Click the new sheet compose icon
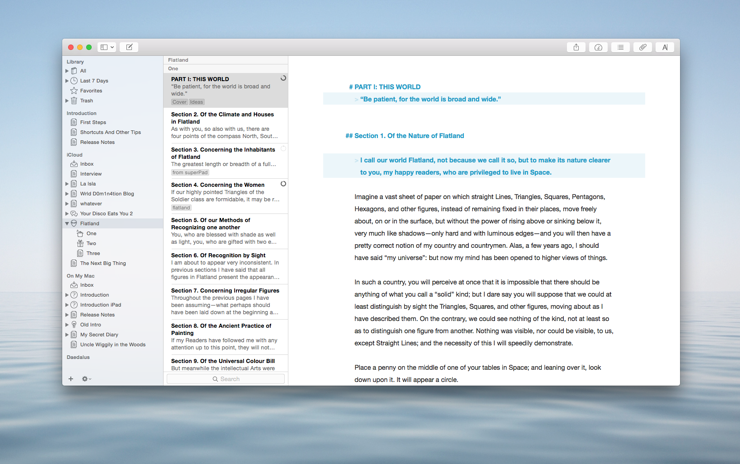 click(129, 47)
